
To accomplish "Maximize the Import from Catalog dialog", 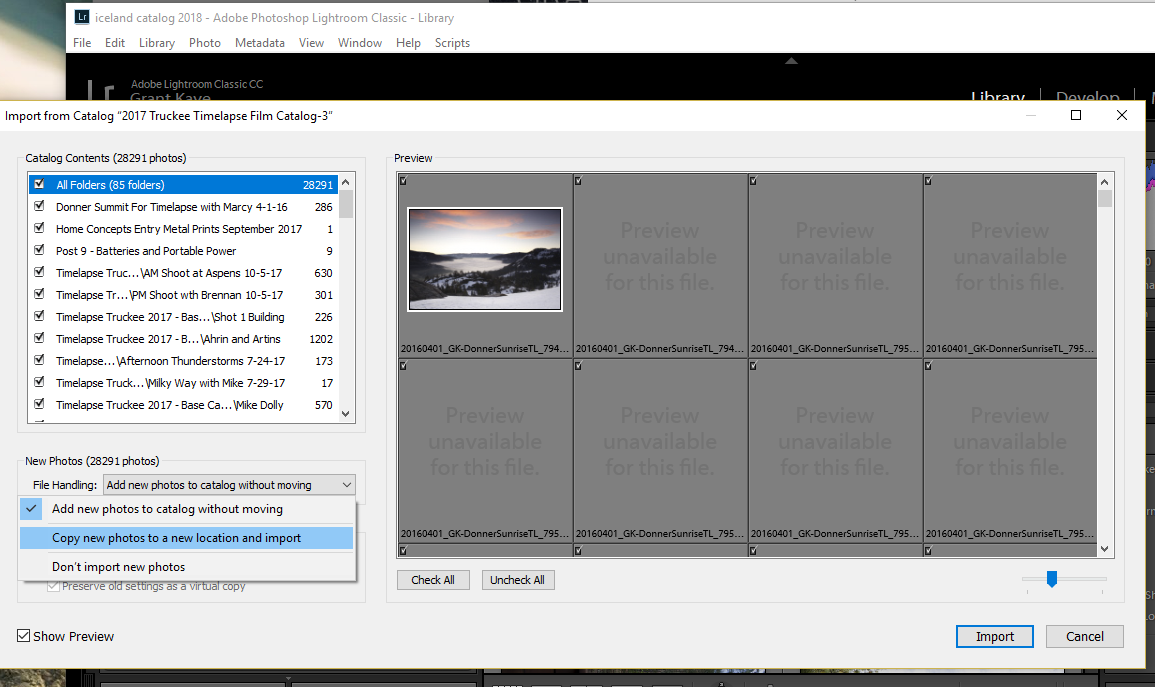I will click(x=1075, y=115).
